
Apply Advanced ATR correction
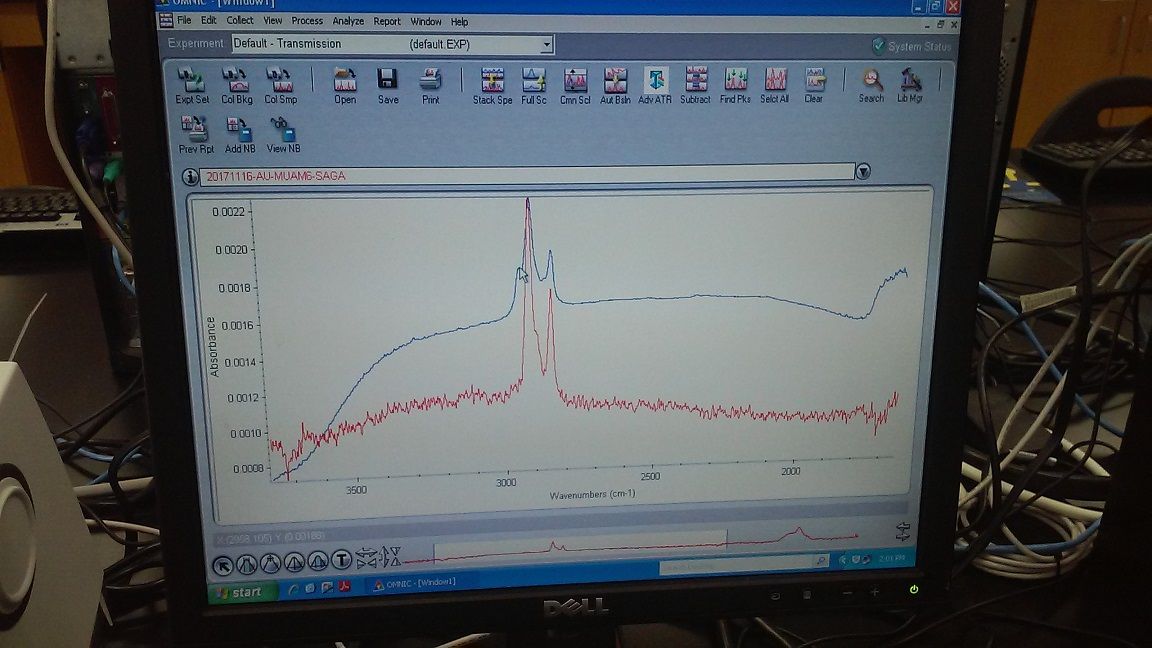(655, 85)
